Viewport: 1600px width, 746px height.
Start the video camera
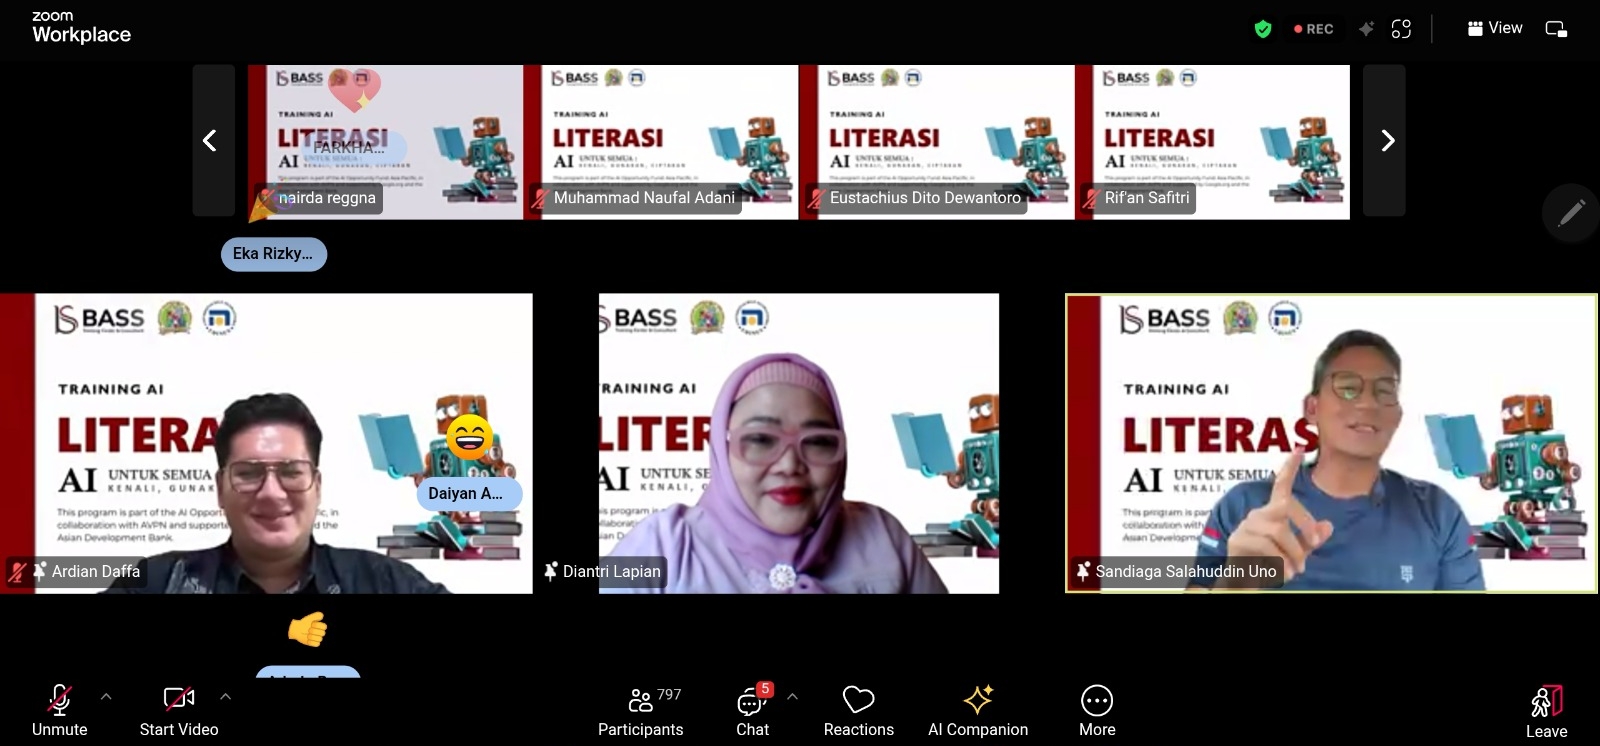point(179,711)
